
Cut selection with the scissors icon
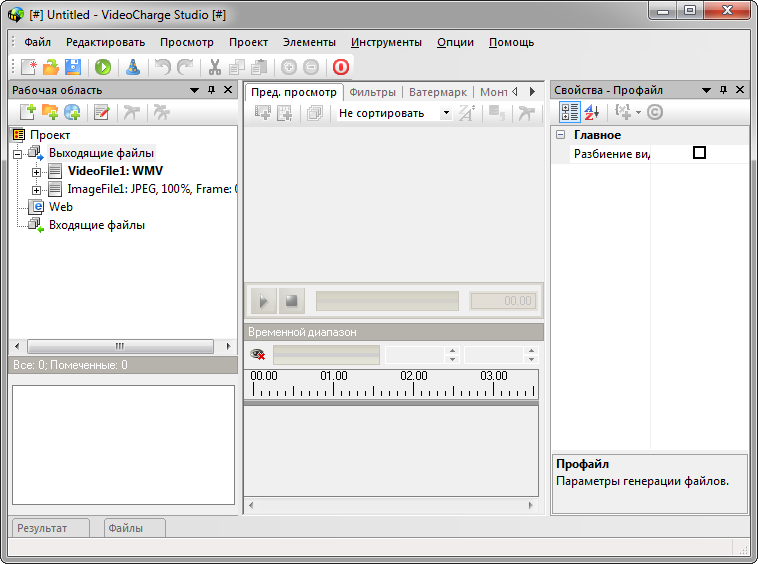tap(215, 67)
